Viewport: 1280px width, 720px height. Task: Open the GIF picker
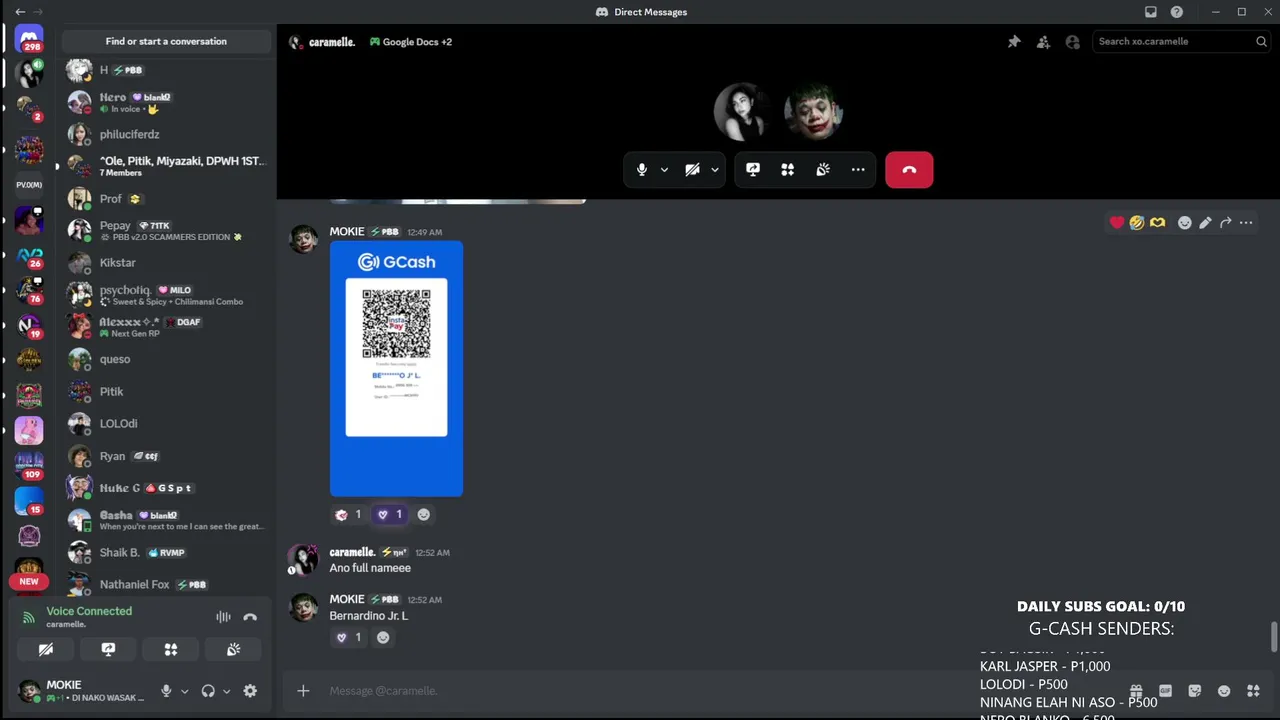click(1165, 691)
